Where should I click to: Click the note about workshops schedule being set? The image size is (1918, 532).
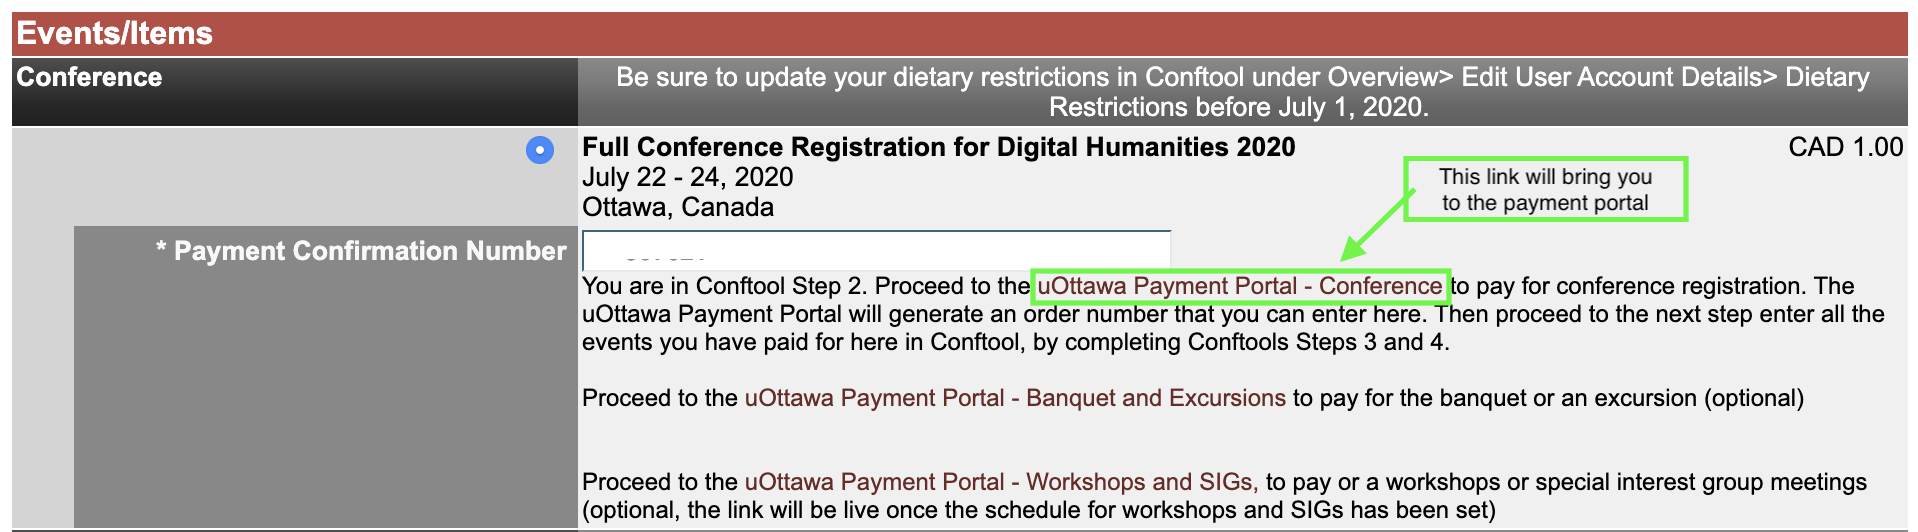point(1039,510)
